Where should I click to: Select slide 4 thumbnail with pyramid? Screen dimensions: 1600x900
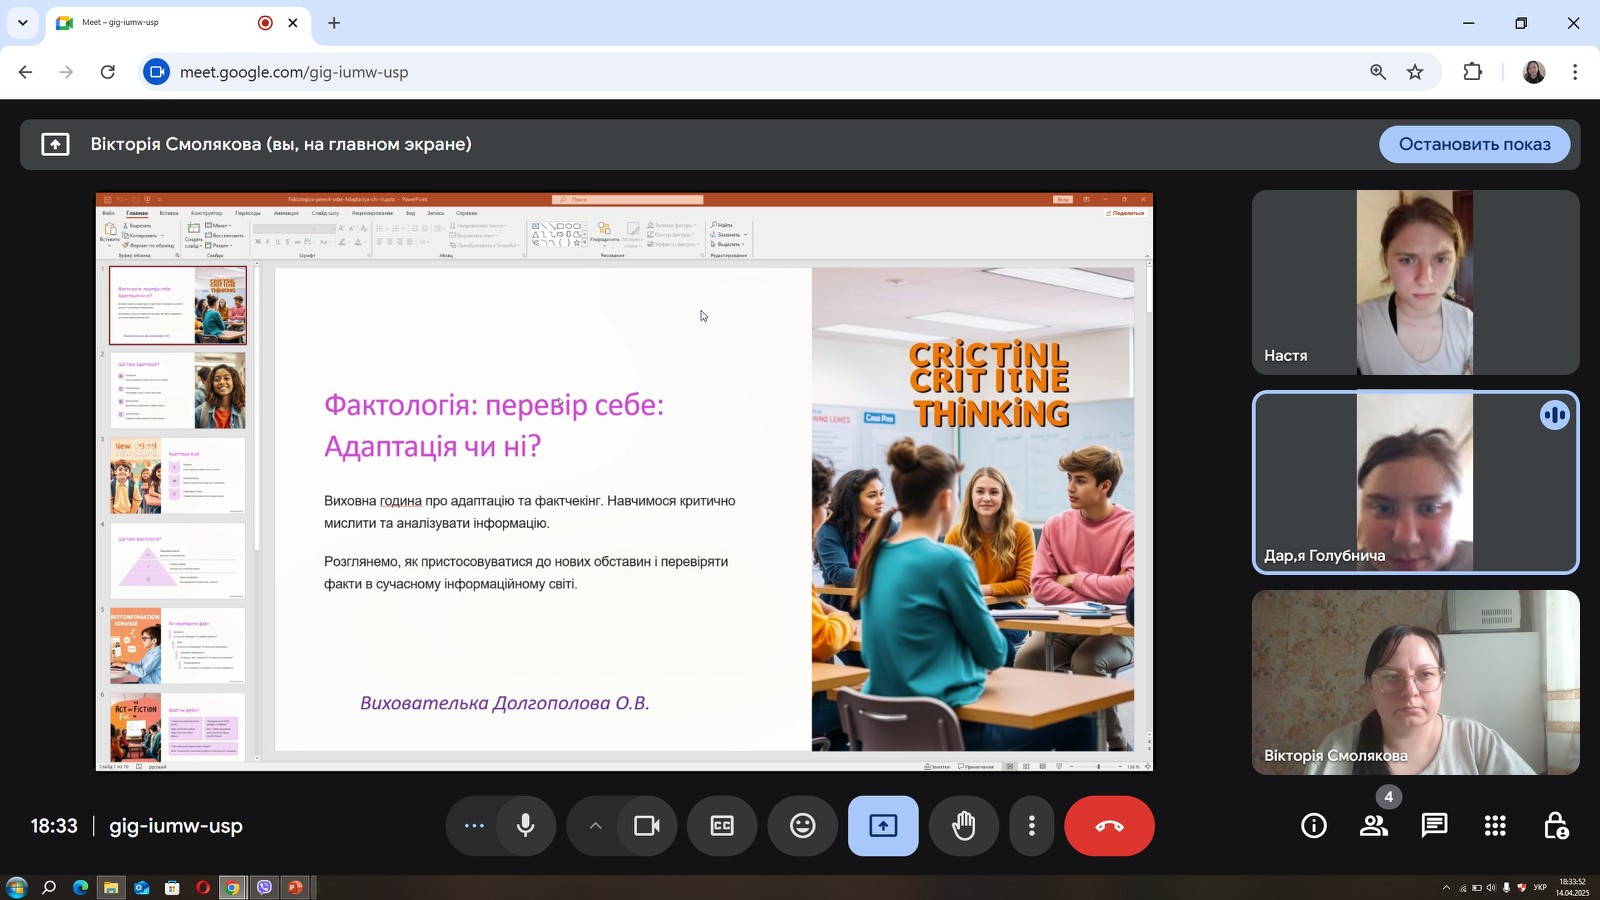[x=178, y=560]
